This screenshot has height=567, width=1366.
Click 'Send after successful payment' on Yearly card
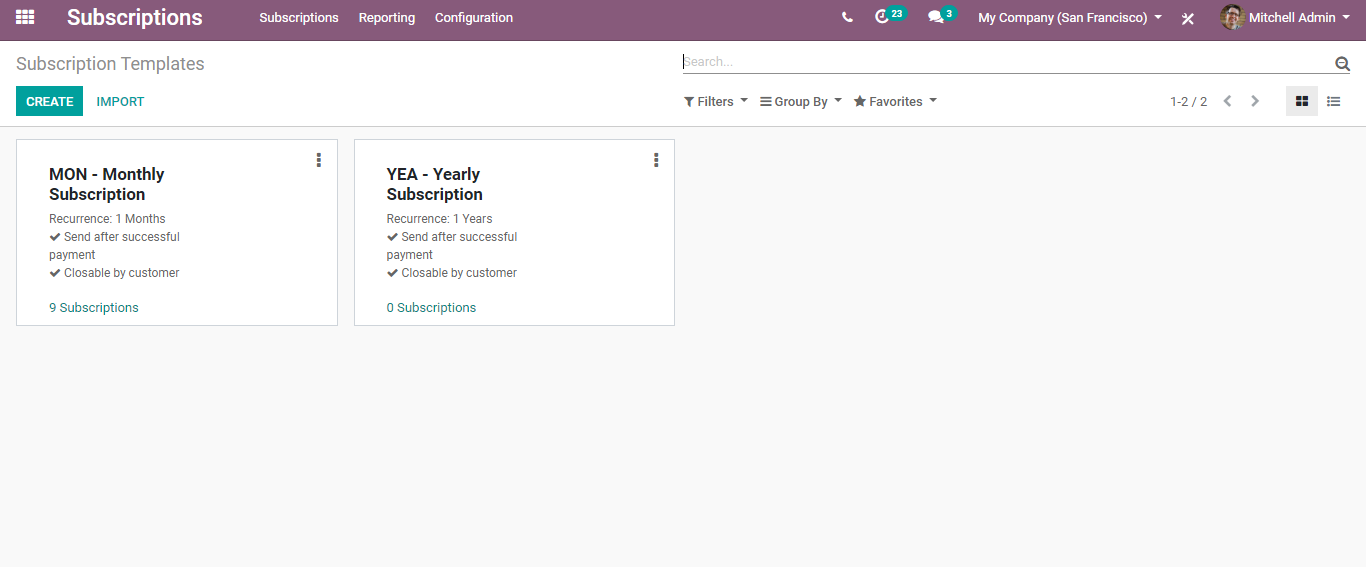tap(452, 246)
